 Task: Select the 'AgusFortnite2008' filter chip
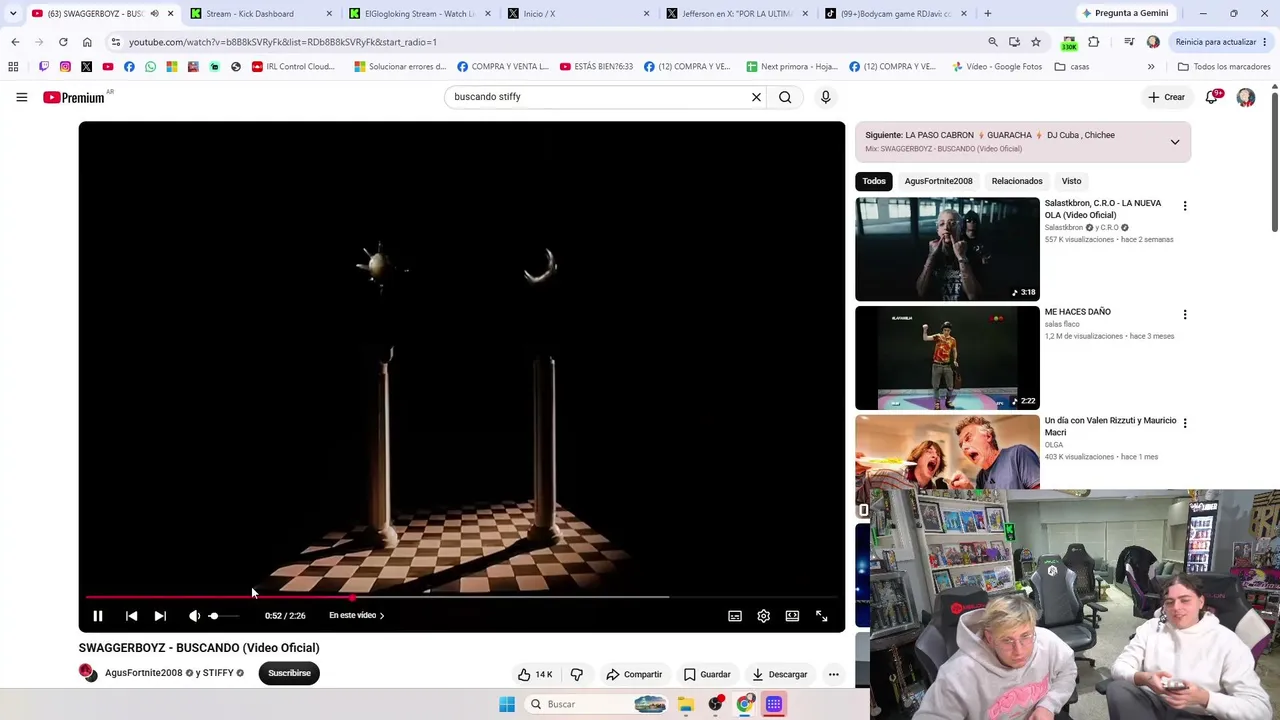938,181
